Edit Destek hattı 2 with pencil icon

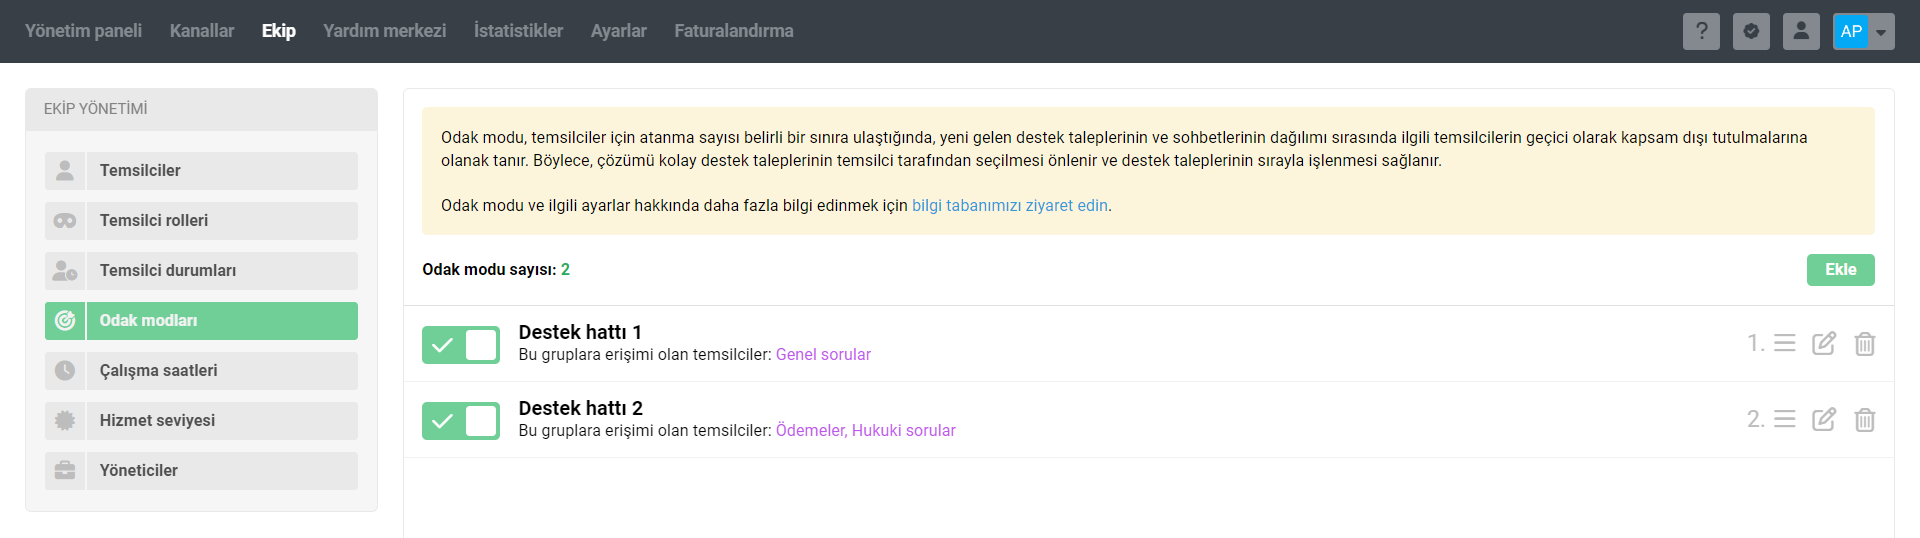1824,419
